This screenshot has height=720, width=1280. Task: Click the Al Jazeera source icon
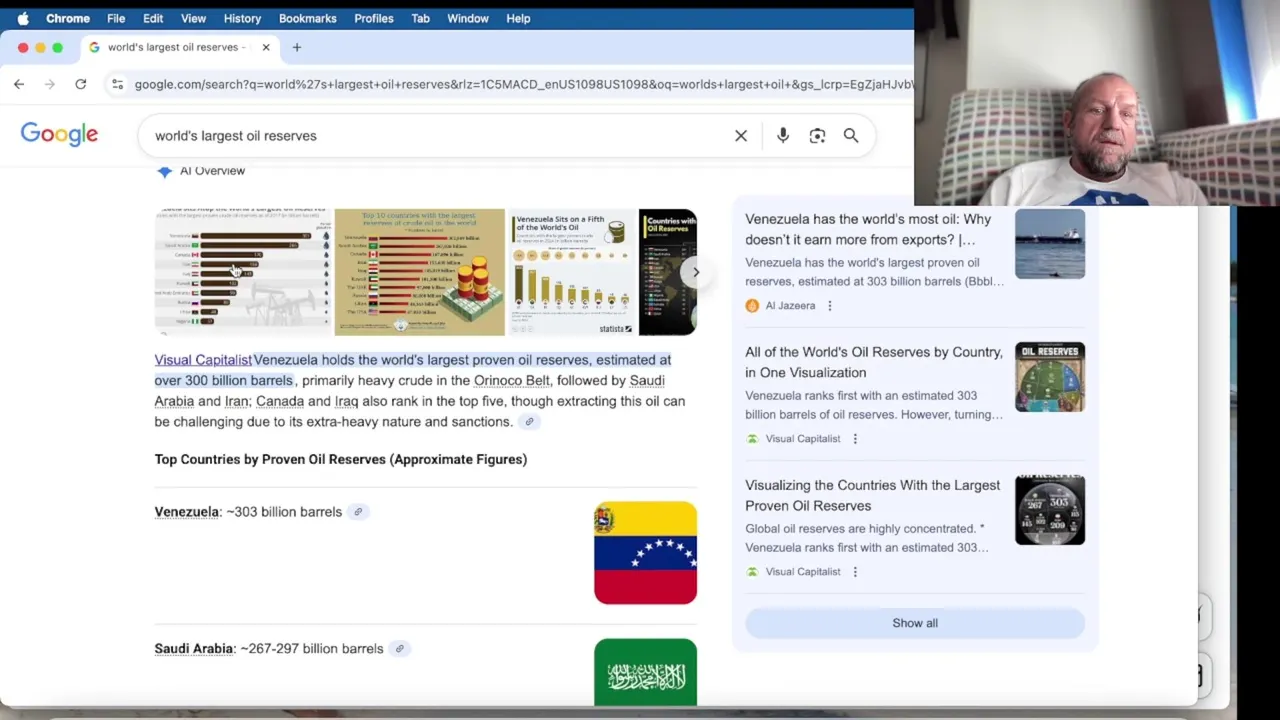[x=752, y=306]
